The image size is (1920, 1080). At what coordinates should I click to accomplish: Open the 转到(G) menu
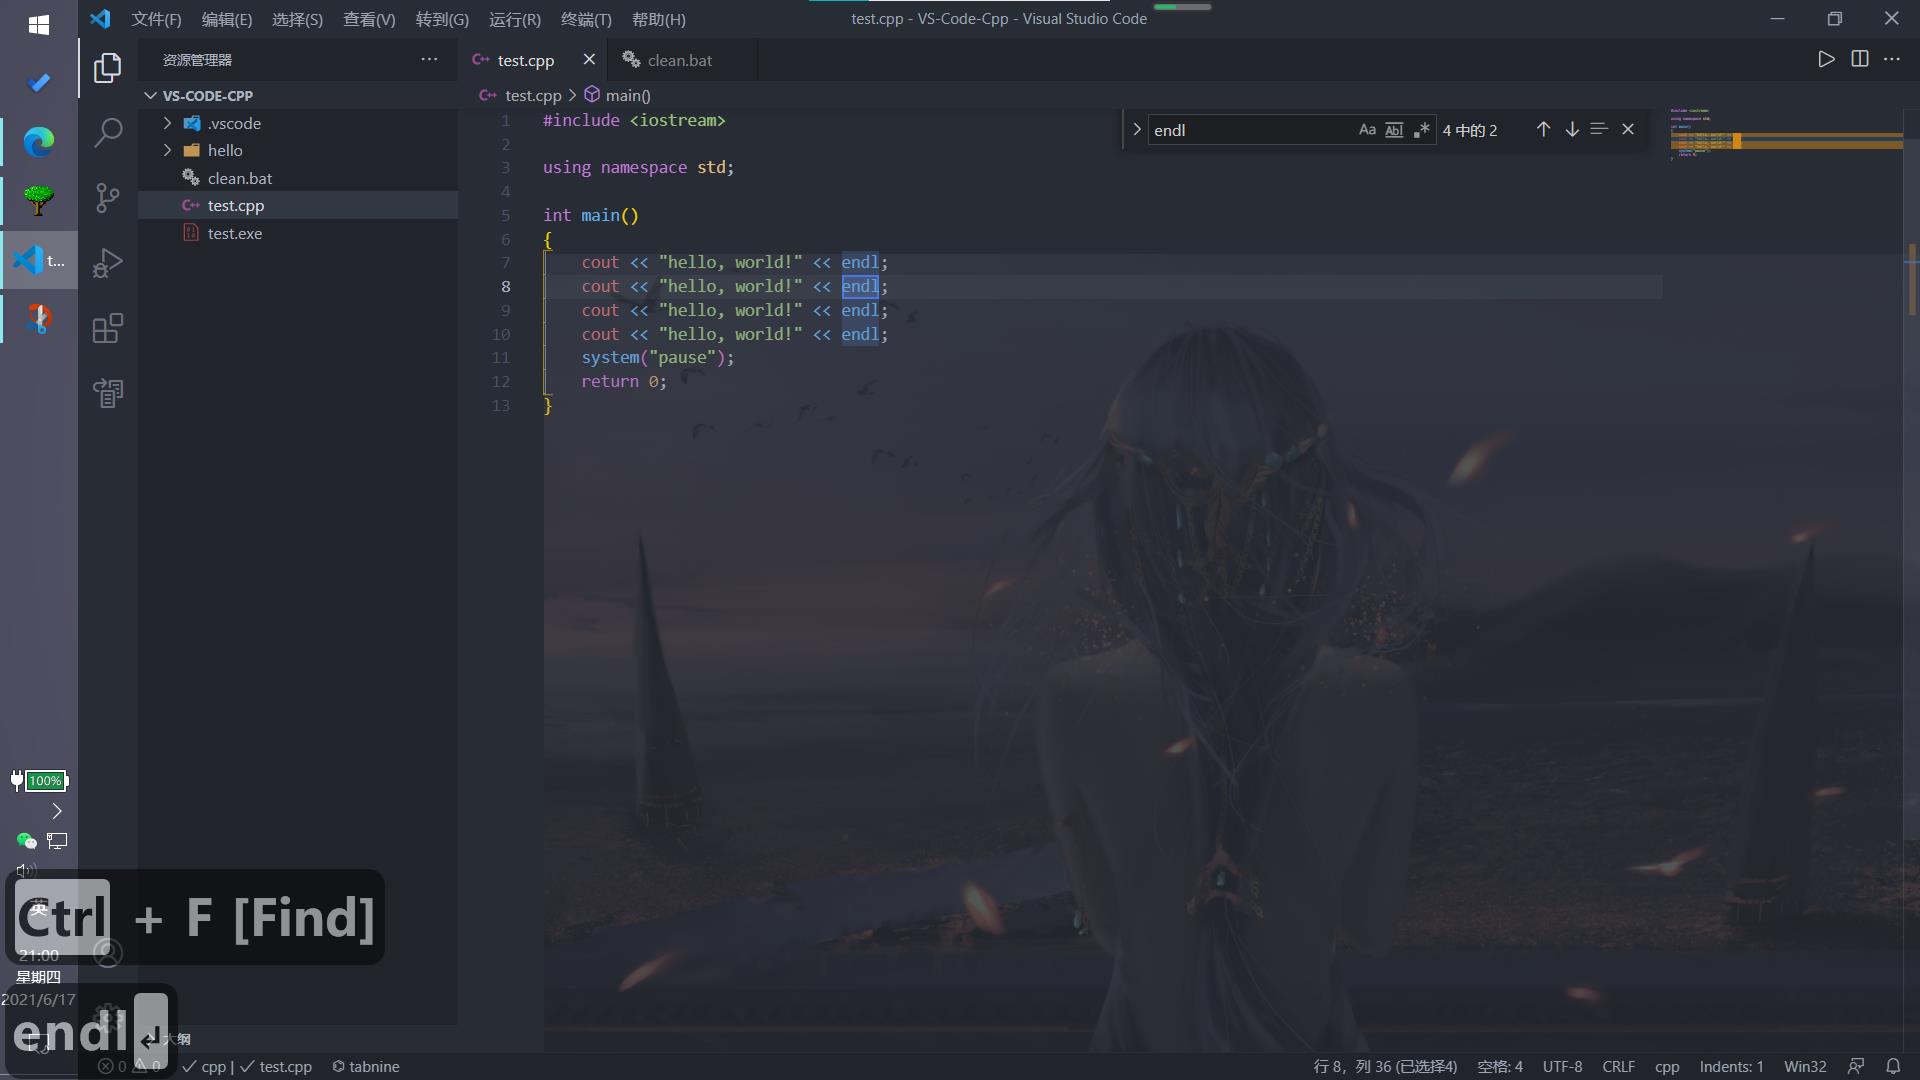click(x=442, y=19)
